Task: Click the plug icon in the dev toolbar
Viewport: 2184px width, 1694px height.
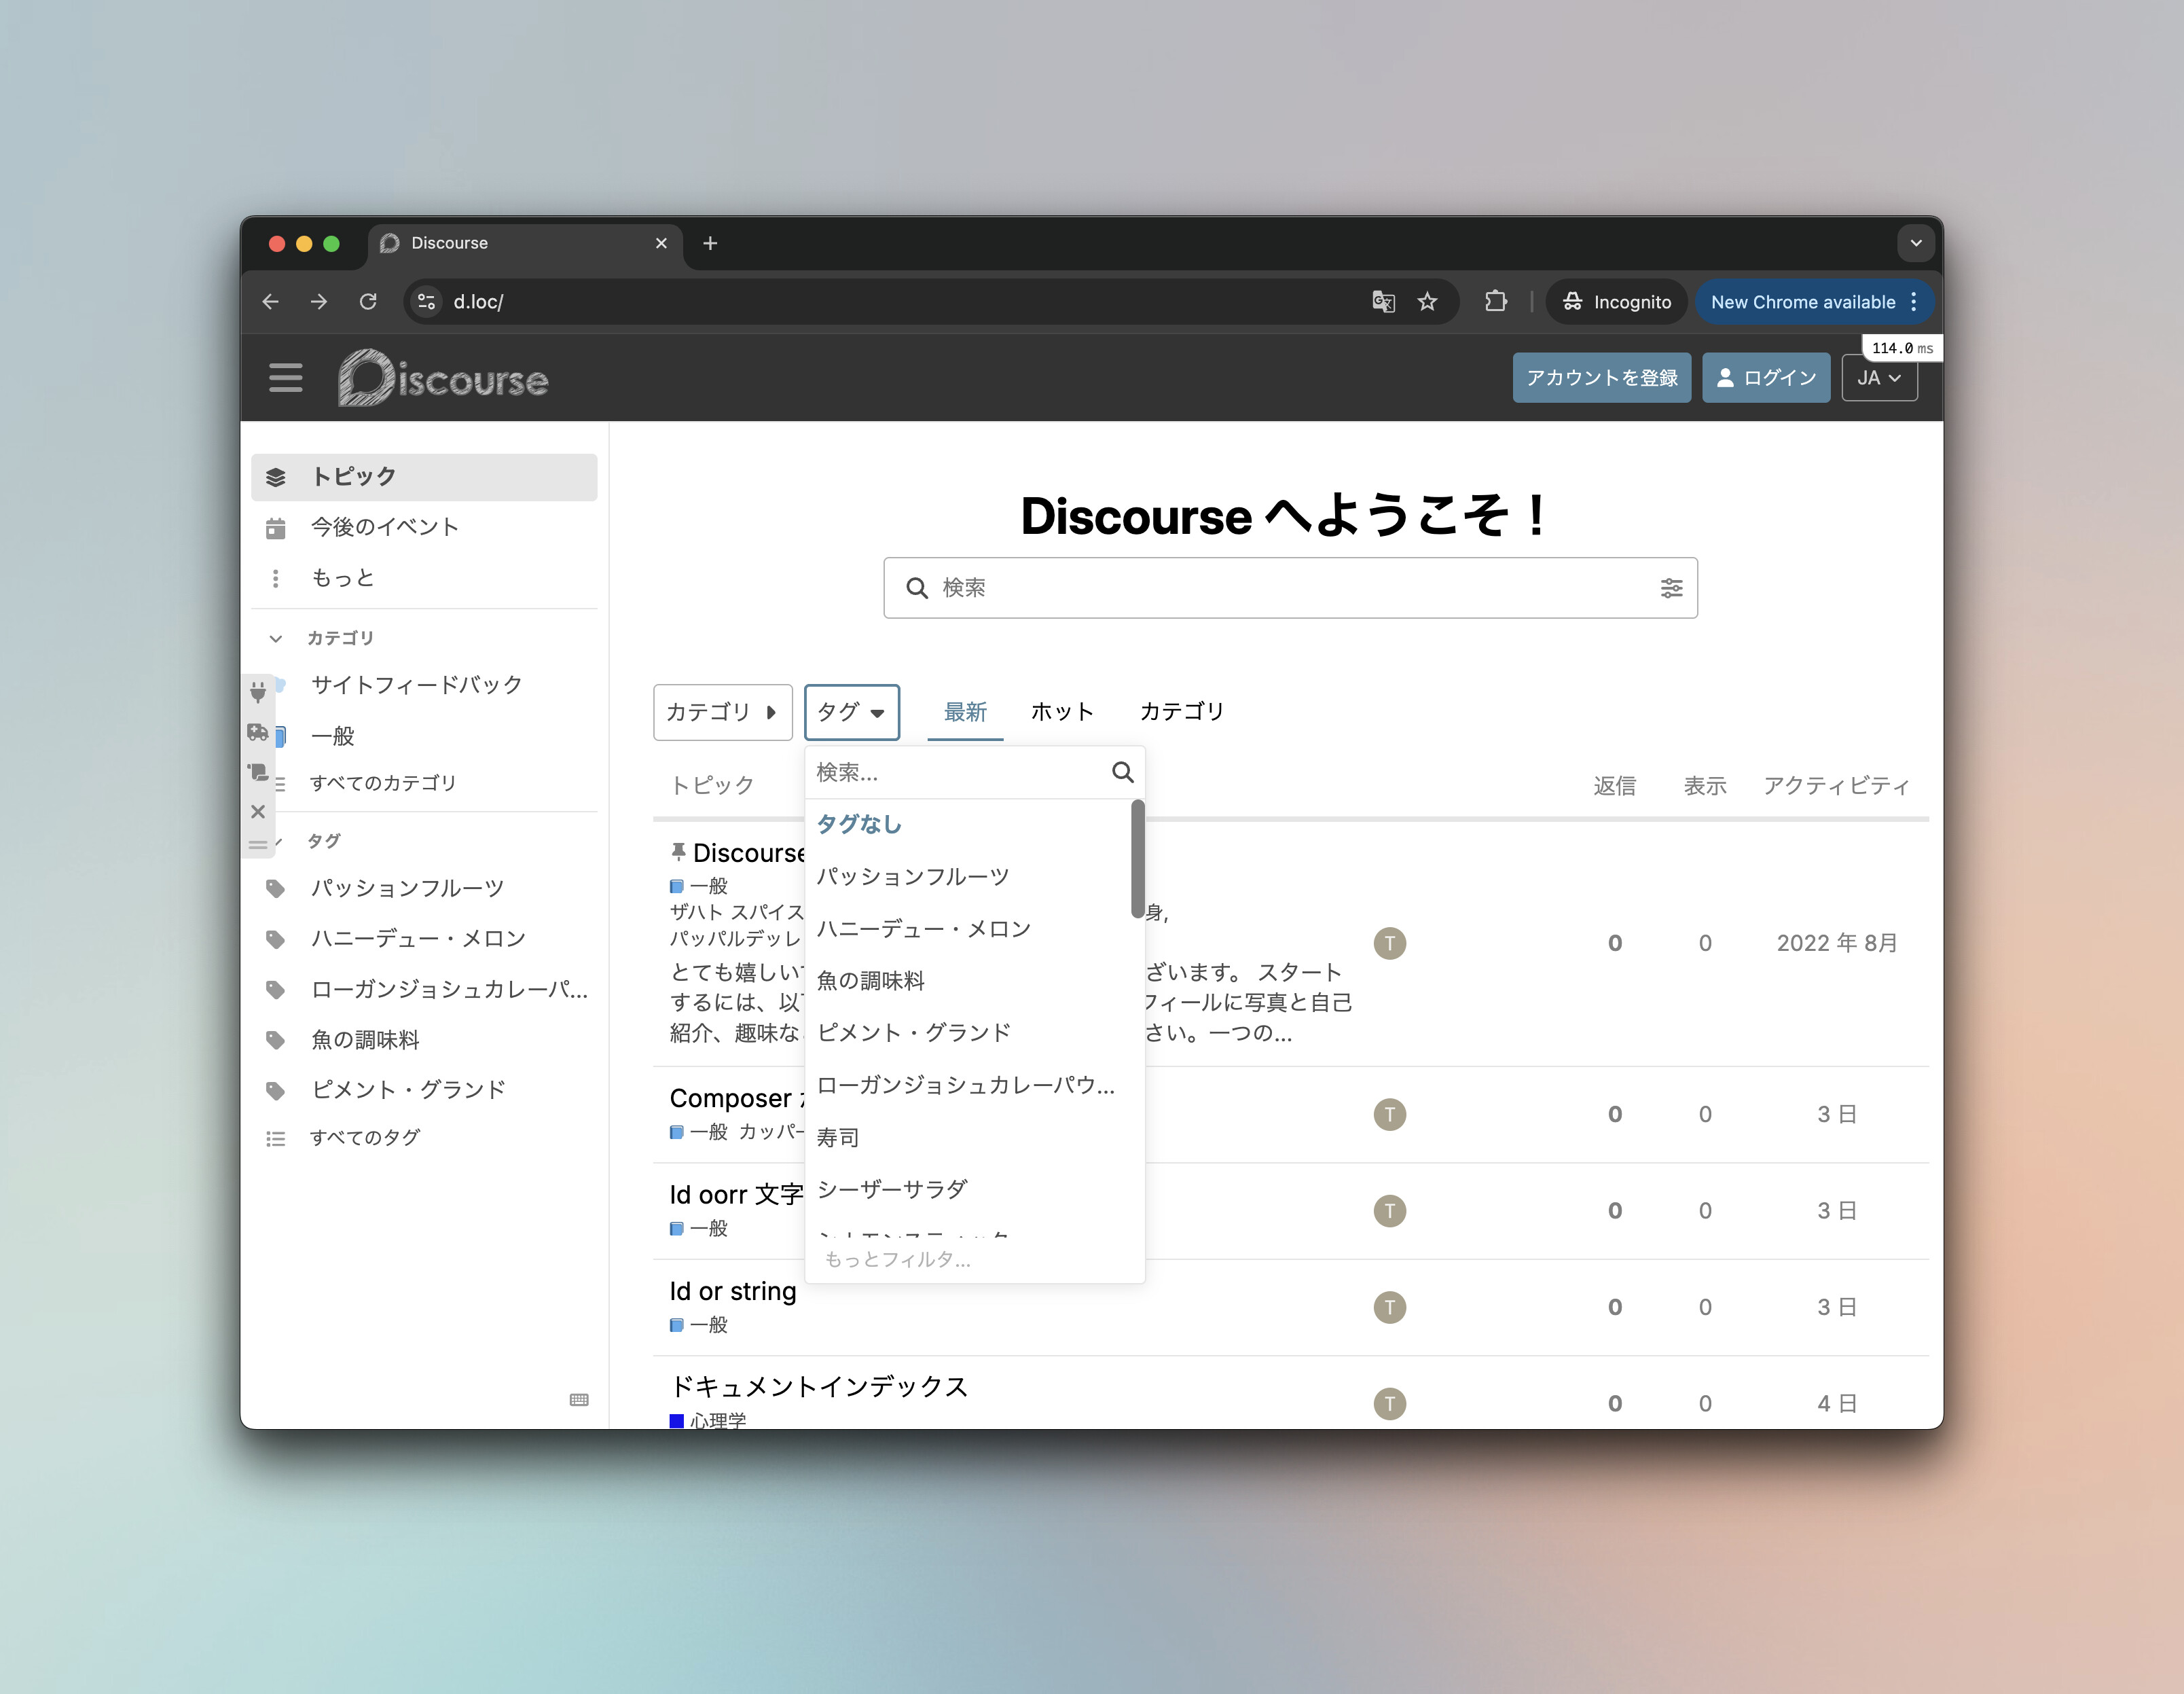Action: pyautogui.click(x=258, y=691)
